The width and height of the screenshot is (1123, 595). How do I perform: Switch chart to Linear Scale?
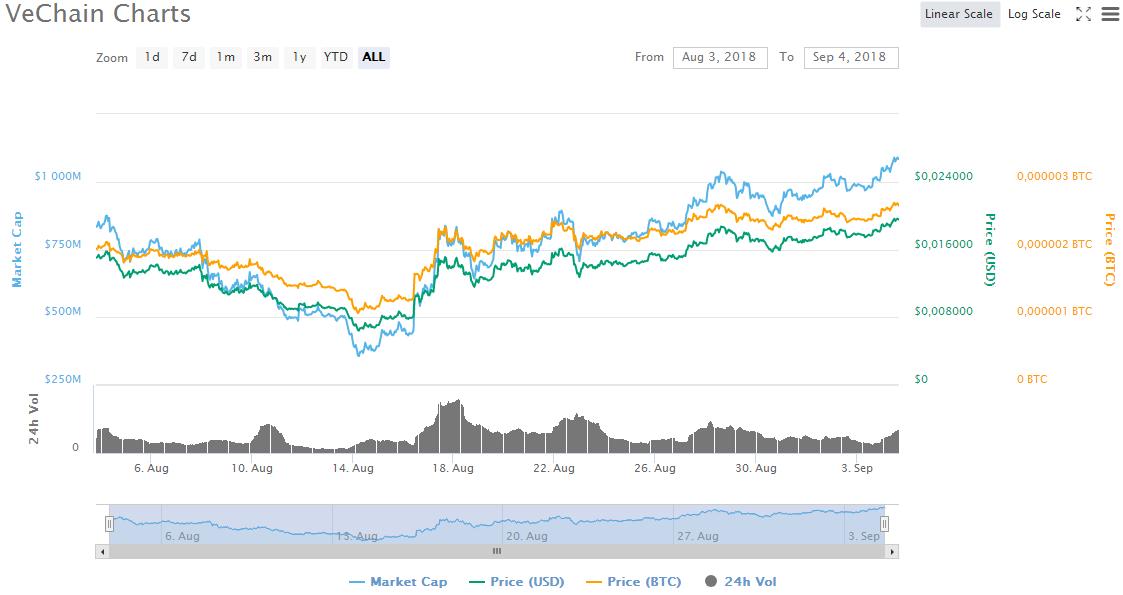[x=959, y=14]
